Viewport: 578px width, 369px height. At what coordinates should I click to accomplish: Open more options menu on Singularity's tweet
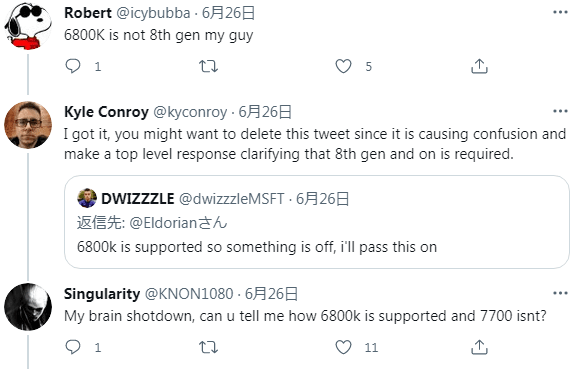click(560, 293)
